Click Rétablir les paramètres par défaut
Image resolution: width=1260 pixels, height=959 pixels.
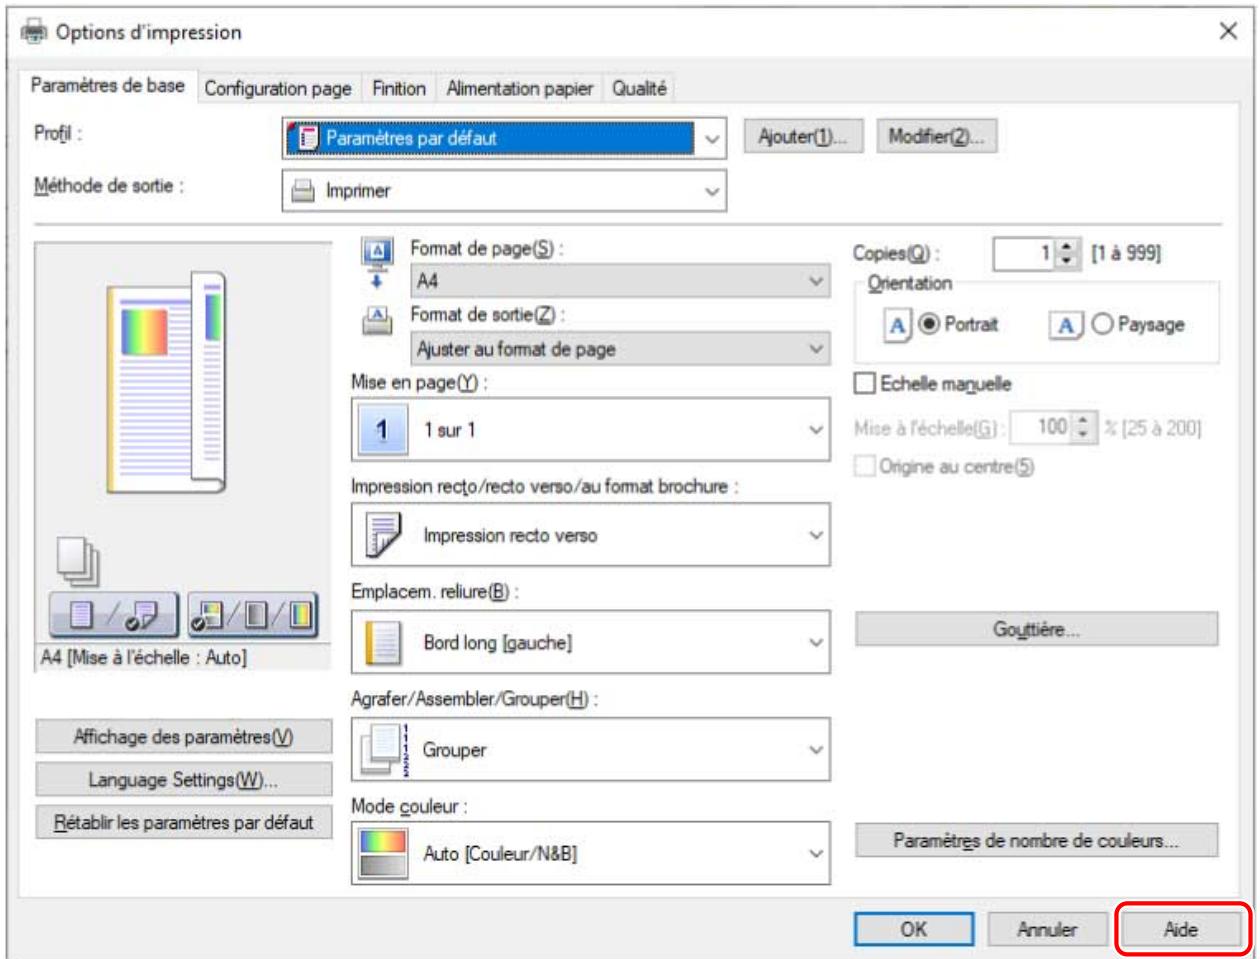click(184, 822)
